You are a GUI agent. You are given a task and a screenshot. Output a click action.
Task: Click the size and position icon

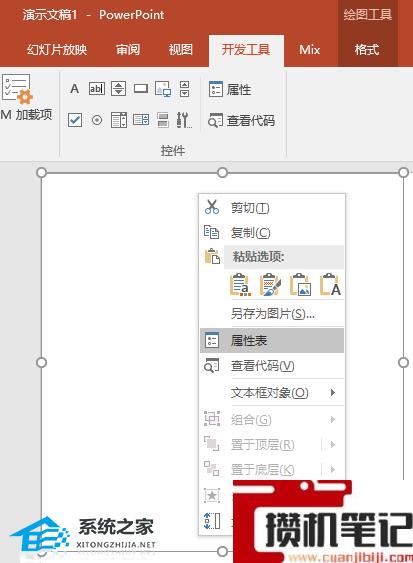(x=212, y=521)
